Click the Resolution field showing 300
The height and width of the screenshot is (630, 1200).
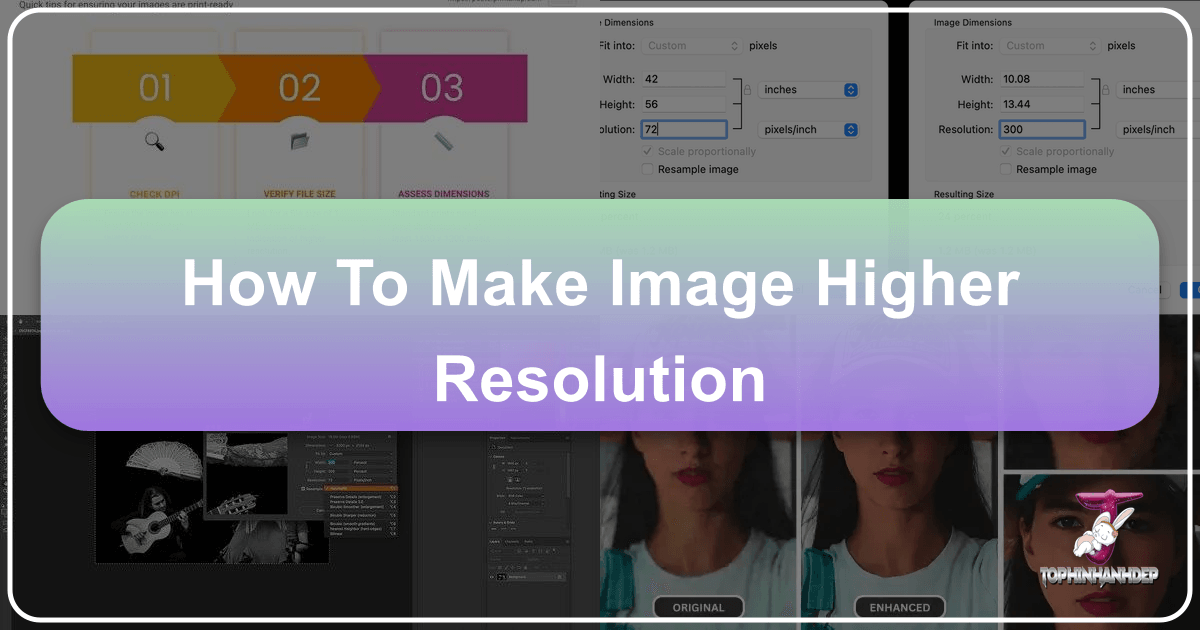point(1040,130)
